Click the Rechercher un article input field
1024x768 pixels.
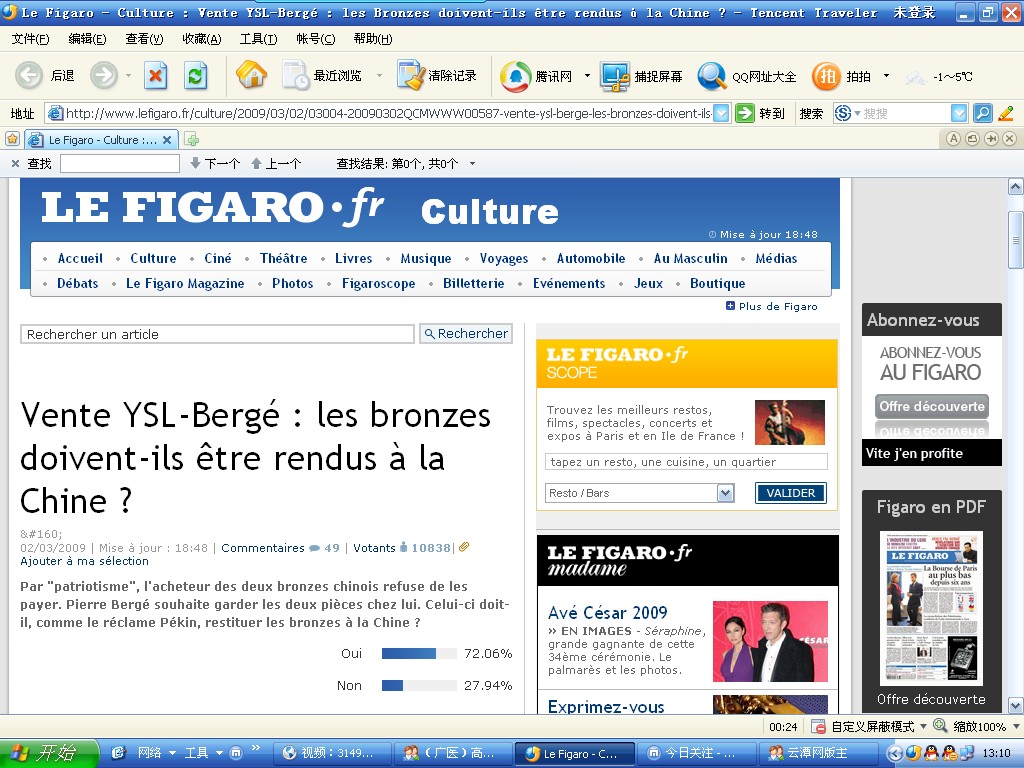(x=217, y=334)
